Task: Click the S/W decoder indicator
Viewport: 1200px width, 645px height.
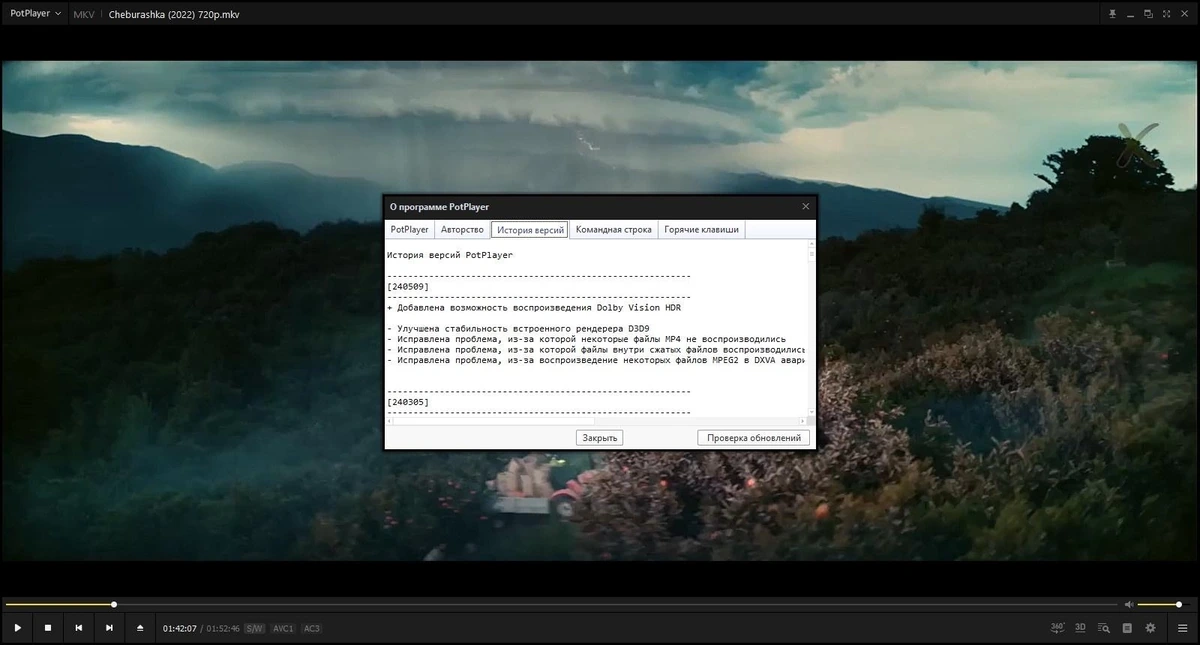Action: 254,628
